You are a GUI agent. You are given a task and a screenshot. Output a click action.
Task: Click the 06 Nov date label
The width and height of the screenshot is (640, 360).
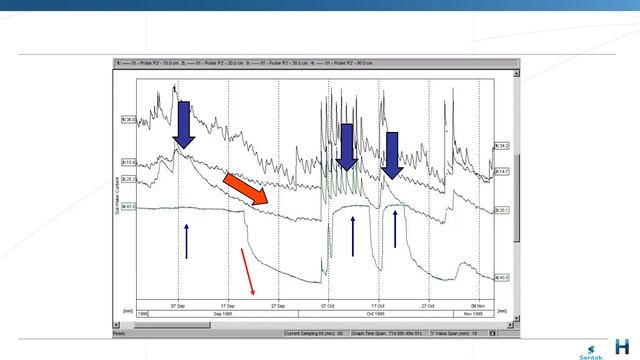(x=478, y=306)
